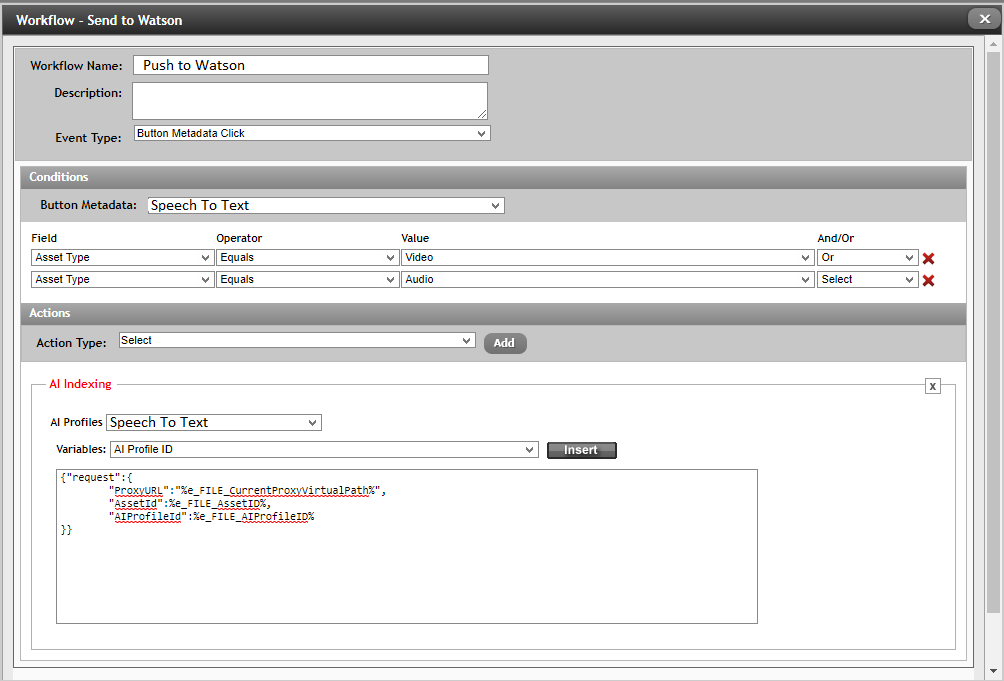This screenshot has height=681, width=1004.
Task: Open the Audio value dropdown
Action: [608, 279]
